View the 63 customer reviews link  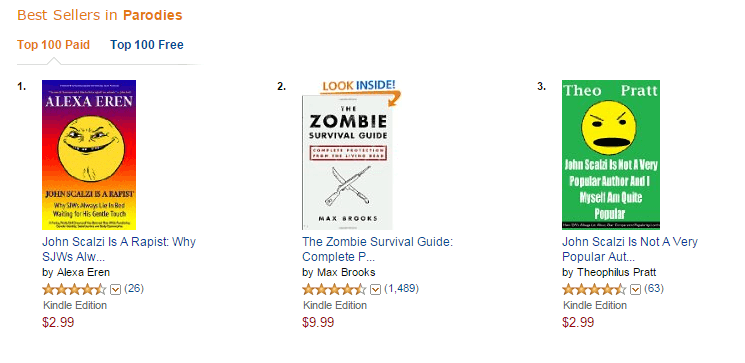point(654,288)
